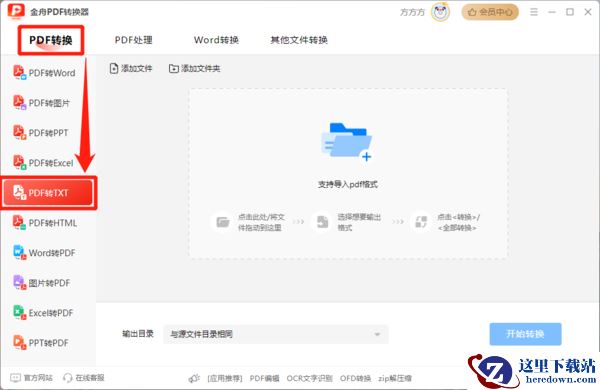600x390 pixels.
Task: Open 在线客服 online support
Action: click(84, 378)
